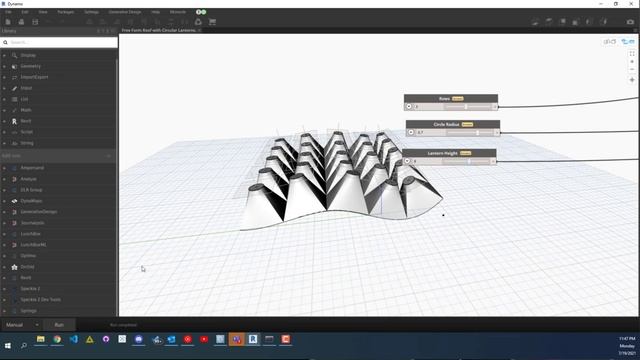Click the Zoom In plus icon
This screenshot has height=360, width=640.
632,62
